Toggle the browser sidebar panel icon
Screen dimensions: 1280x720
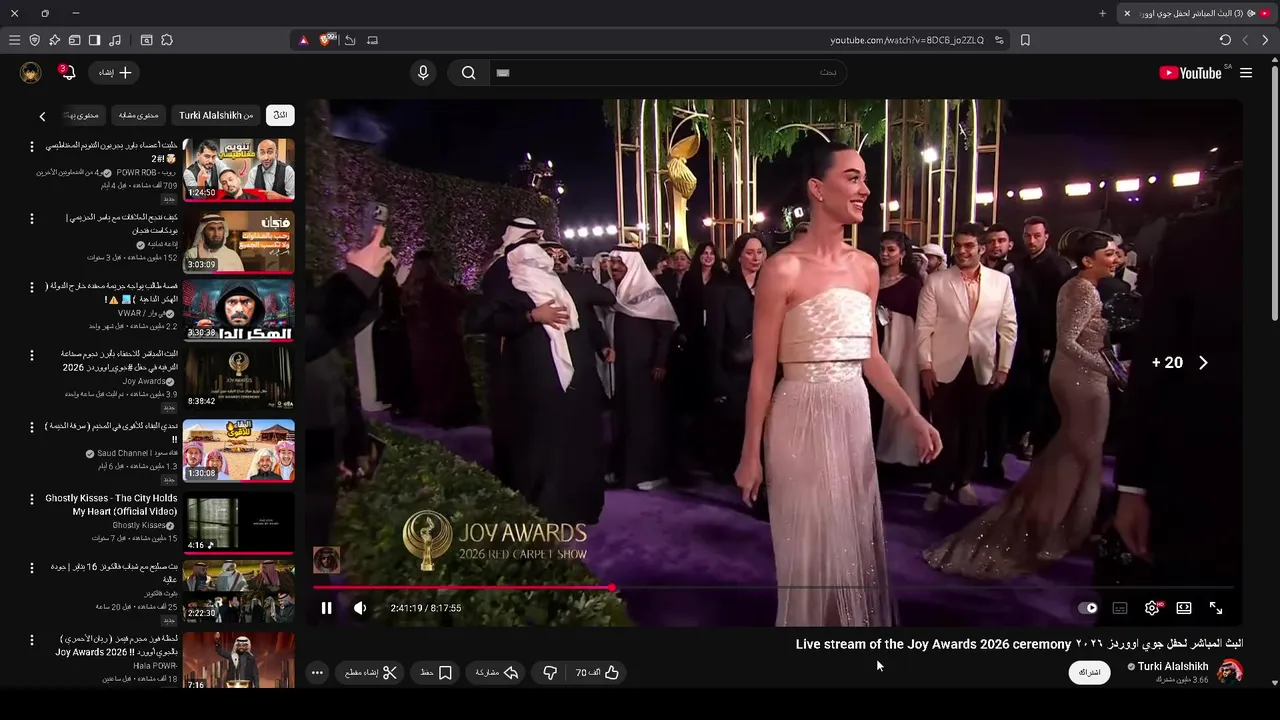(x=94, y=40)
